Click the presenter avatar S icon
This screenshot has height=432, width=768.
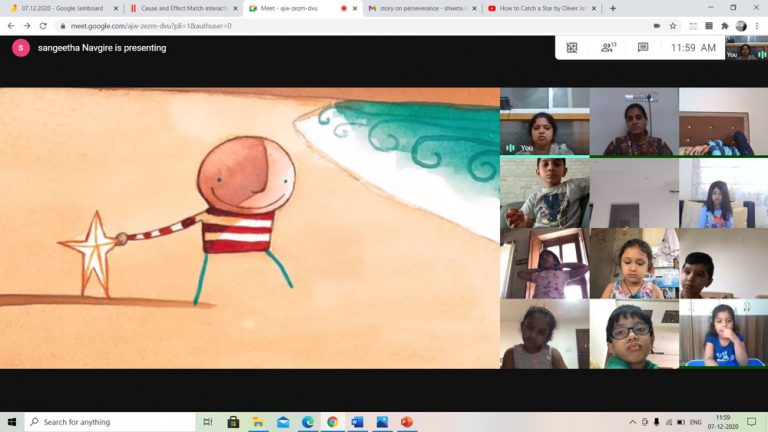click(x=21, y=48)
